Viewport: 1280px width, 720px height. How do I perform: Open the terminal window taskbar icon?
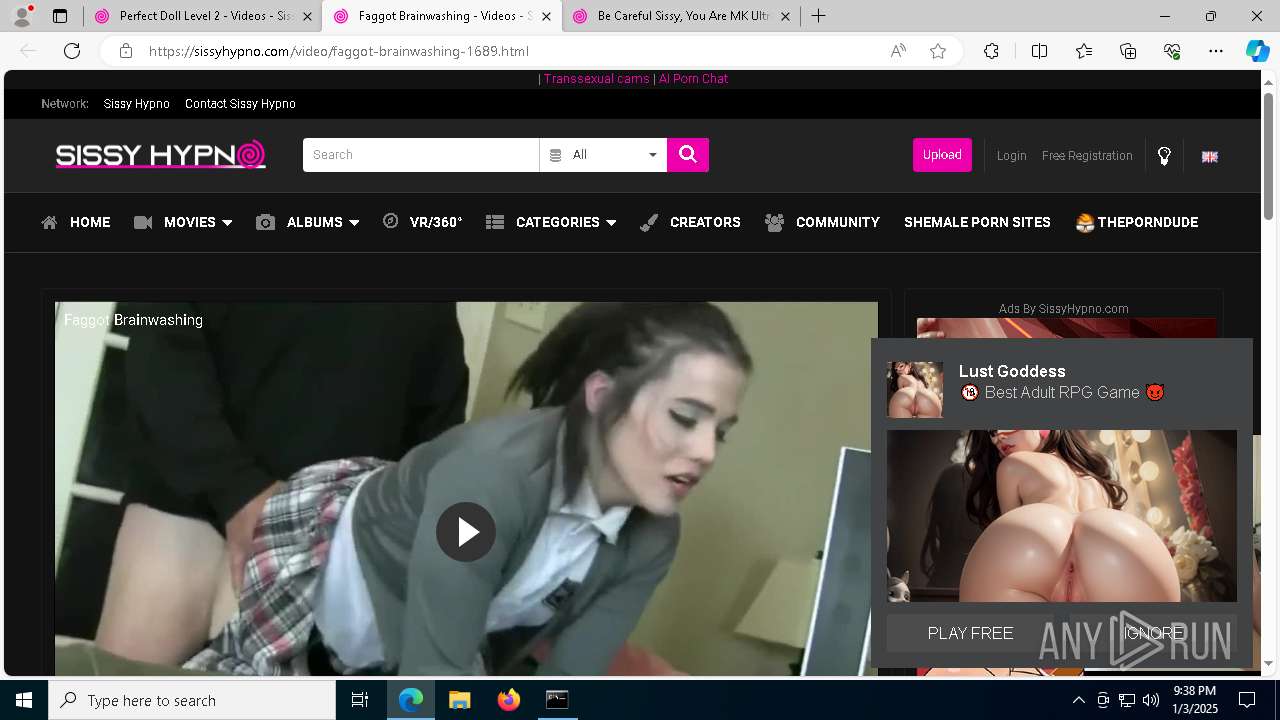pyautogui.click(x=557, y=700)
